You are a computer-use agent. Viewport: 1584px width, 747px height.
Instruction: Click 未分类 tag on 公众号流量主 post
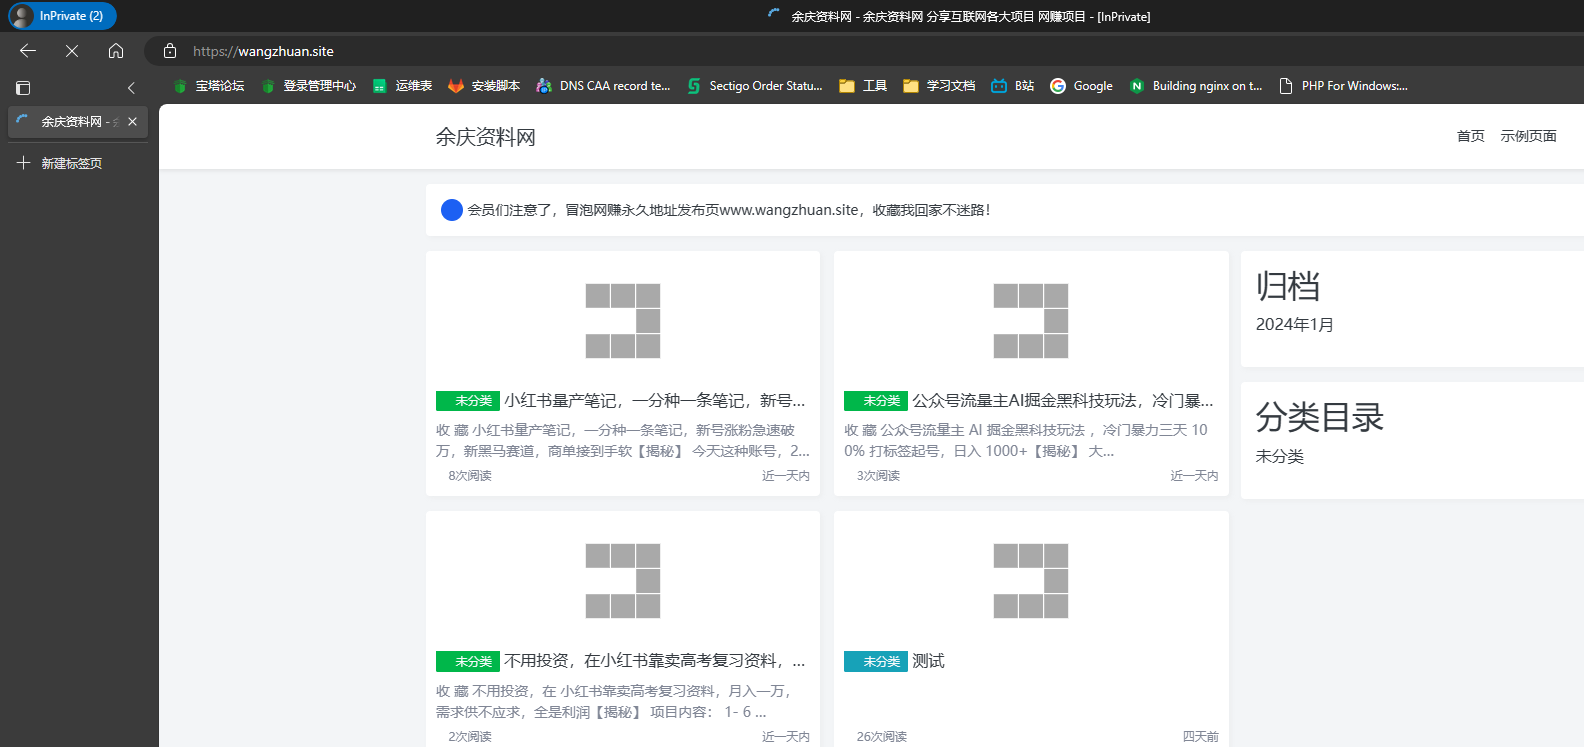(876, 401)
